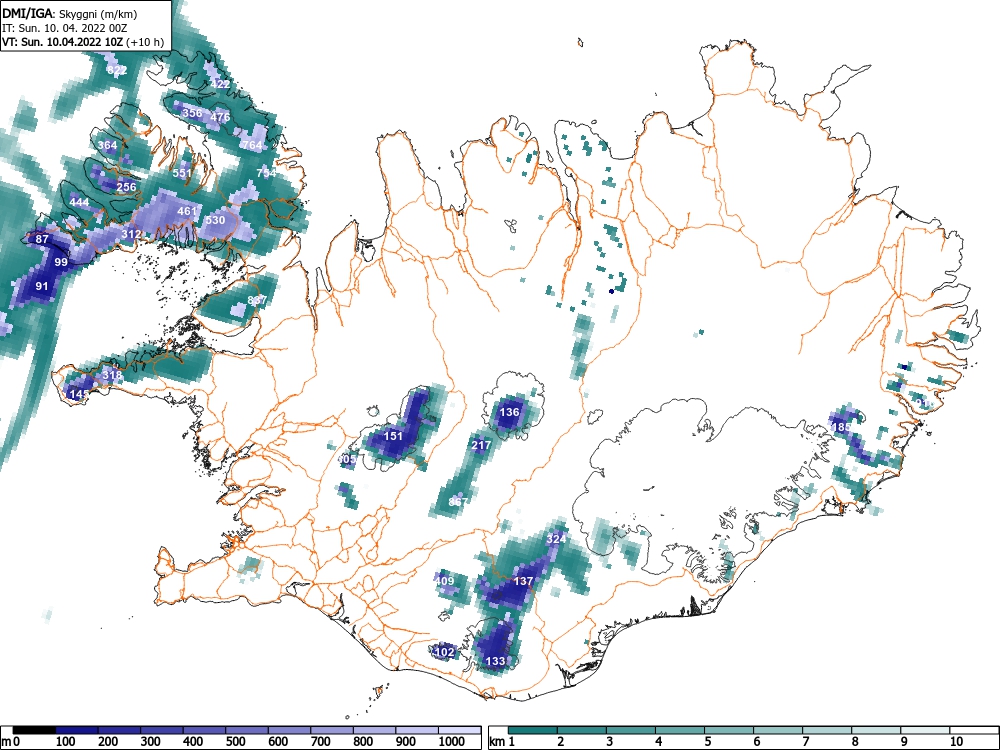This screenshot has width=1000, height=750.
Task: Click the visibility value 551
Action: [x=182, y=173]
